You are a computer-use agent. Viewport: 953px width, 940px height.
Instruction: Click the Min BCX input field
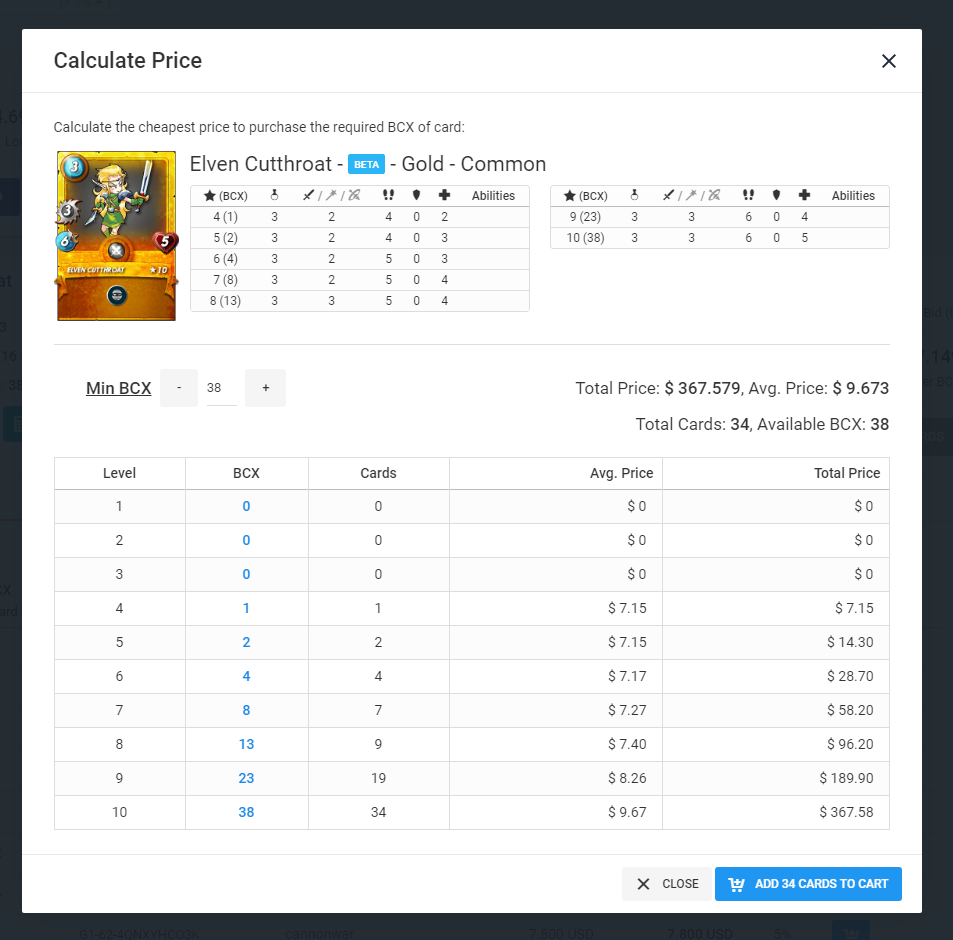tap(220, 388)
